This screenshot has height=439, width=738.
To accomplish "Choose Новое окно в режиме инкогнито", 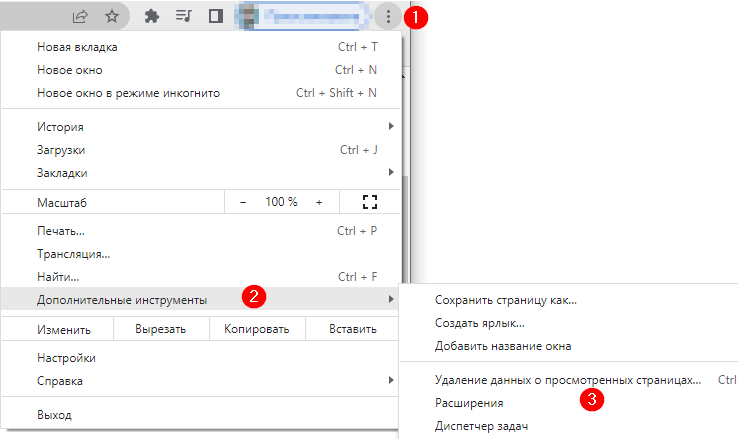I will pyautogui.click(x=128, y=93).
